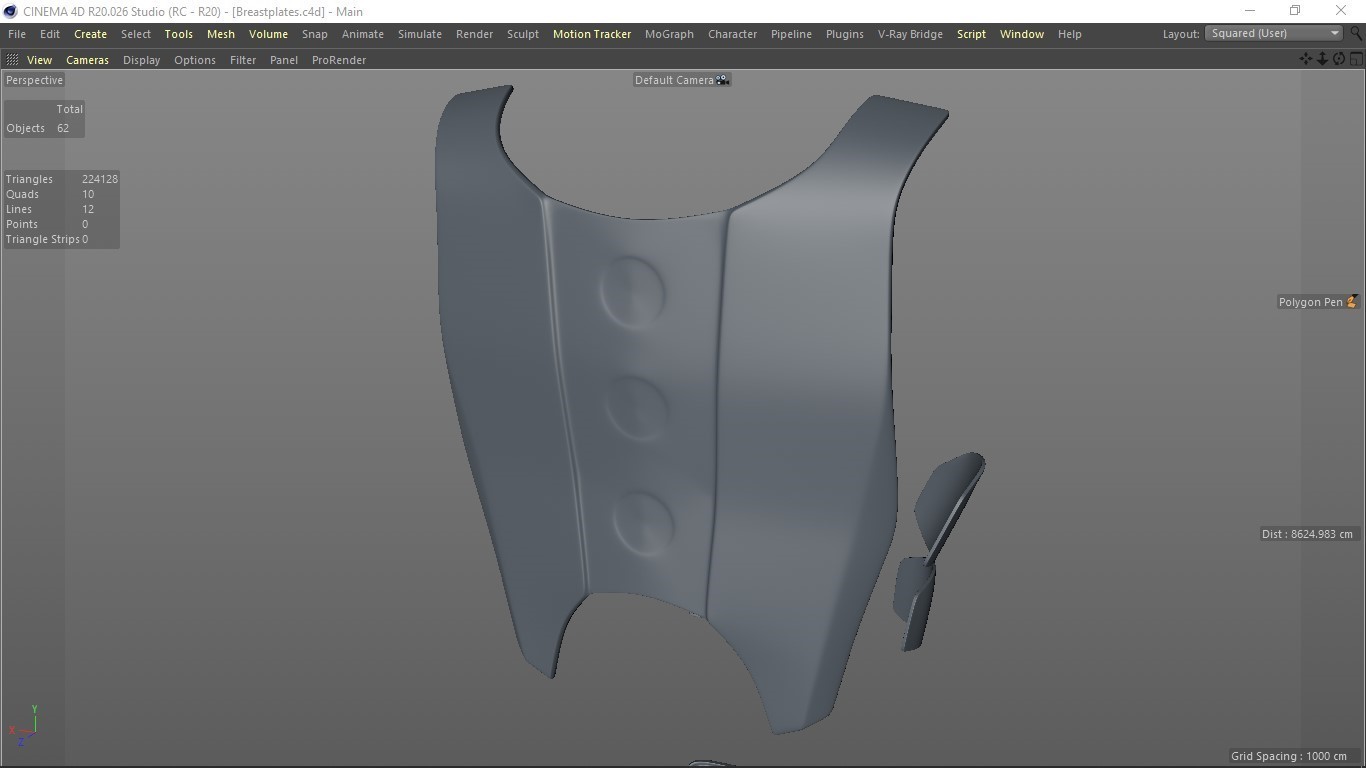The height and width of the screenshot is (768, 1366).
Task: Open the Sculpt menu
Action: pyautogui.click(x=522, y=34)
